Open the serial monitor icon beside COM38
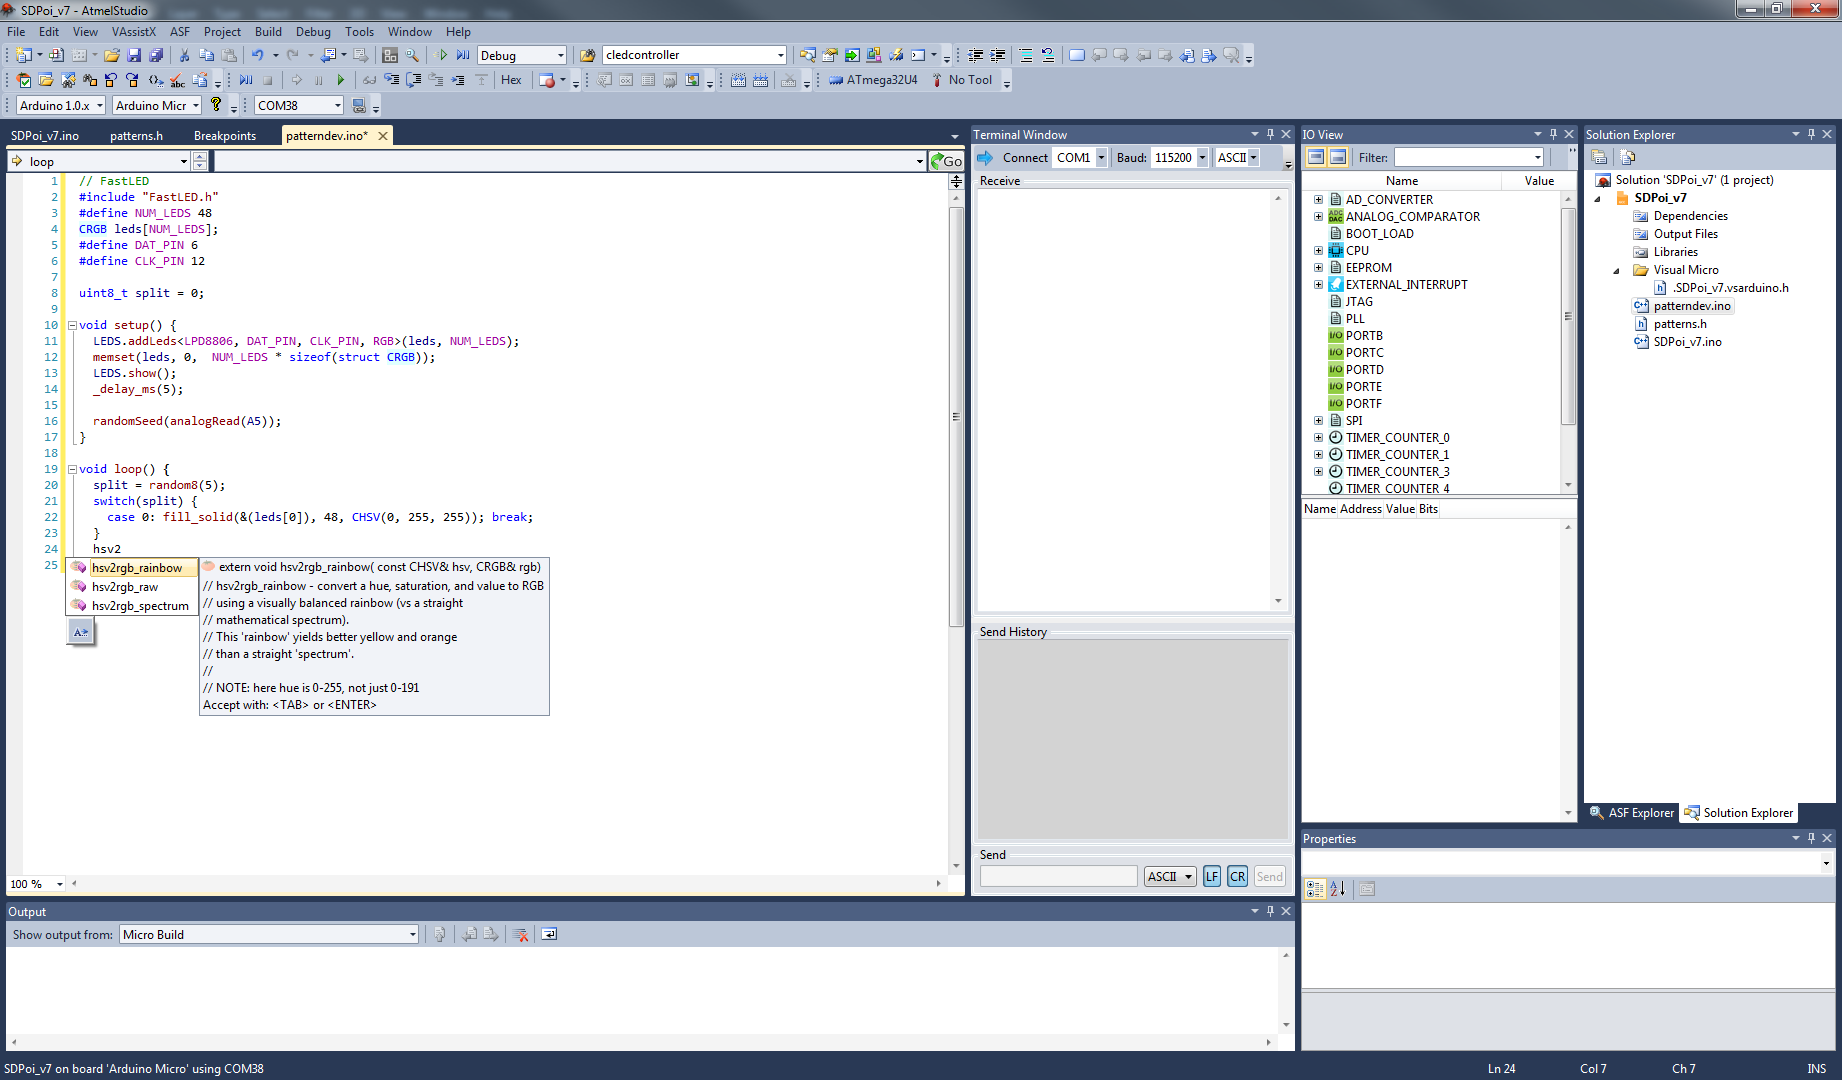 [360, 106]
